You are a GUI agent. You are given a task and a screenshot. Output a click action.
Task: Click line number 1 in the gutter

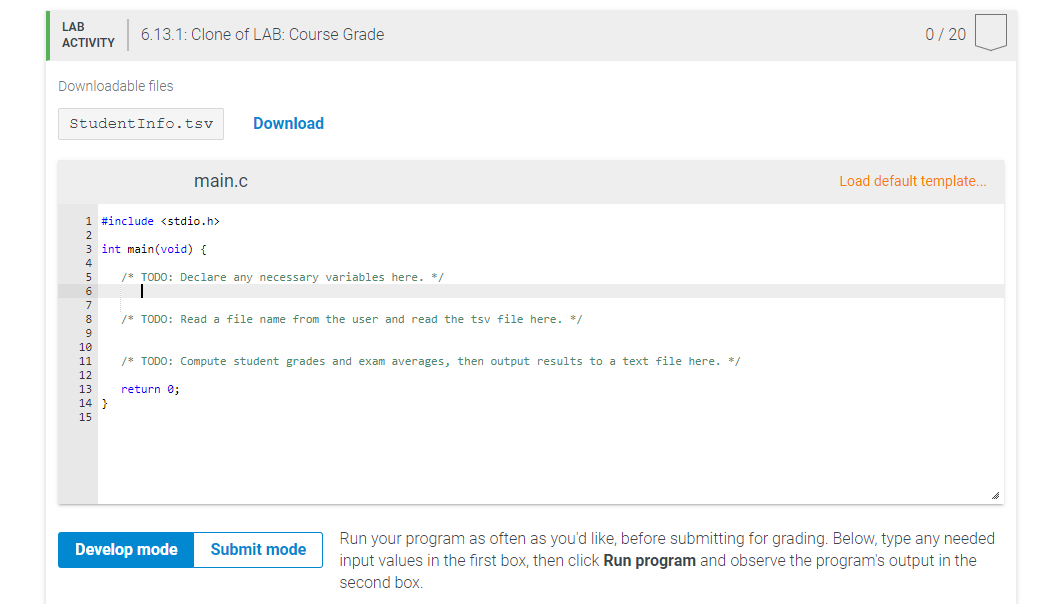pos(88,221)
